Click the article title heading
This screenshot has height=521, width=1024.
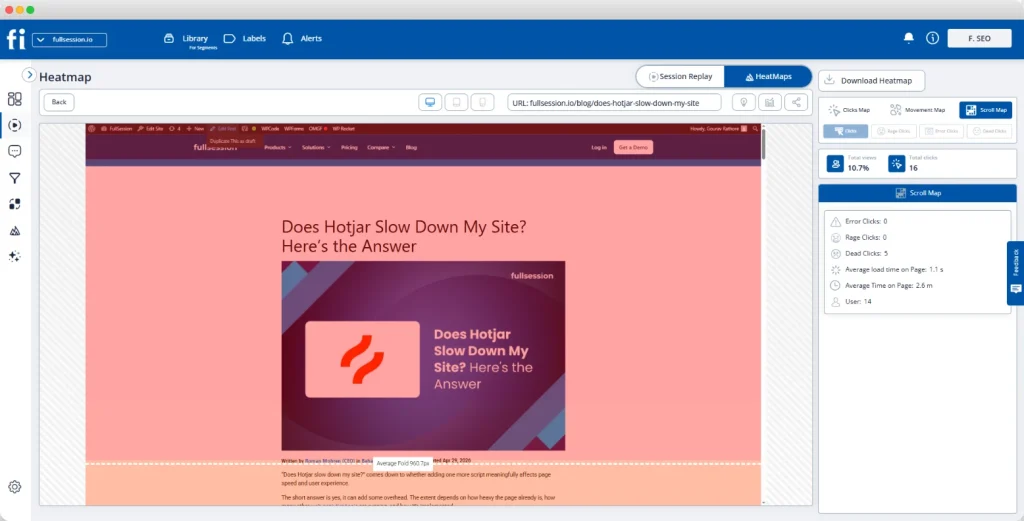(404, 236)
